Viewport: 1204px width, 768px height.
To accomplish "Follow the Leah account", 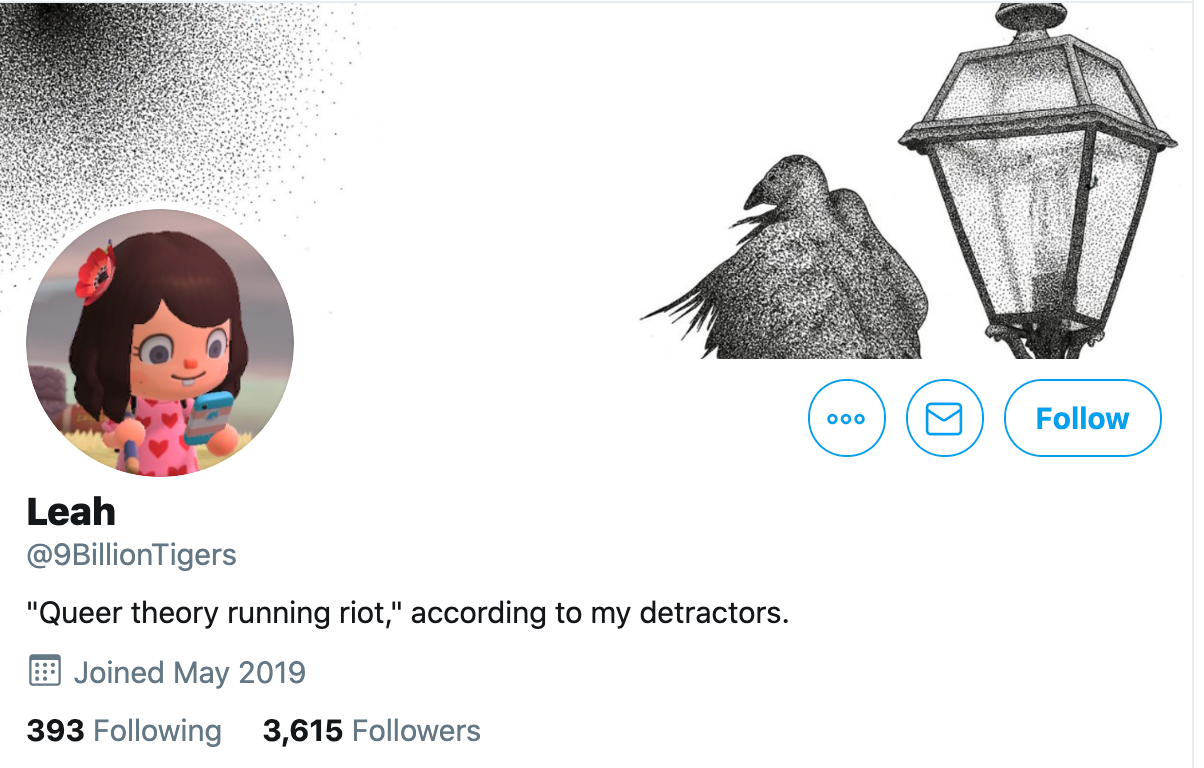I will pyautogui.click(x=1082, y=418).
